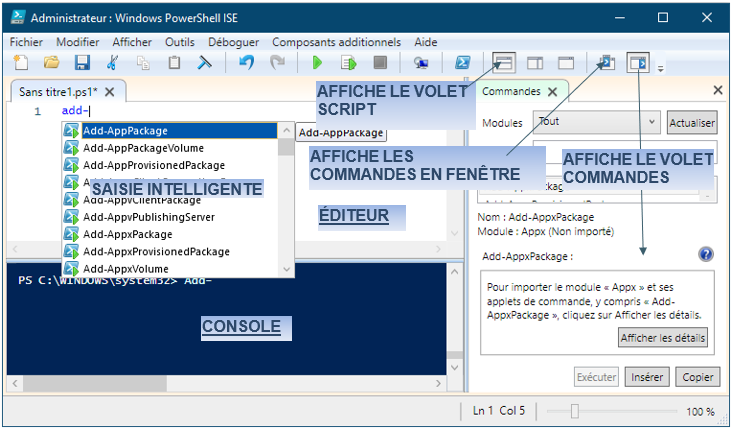Open the Modifier menu
This screenshot has width=735, height=429.
[78, 42]
